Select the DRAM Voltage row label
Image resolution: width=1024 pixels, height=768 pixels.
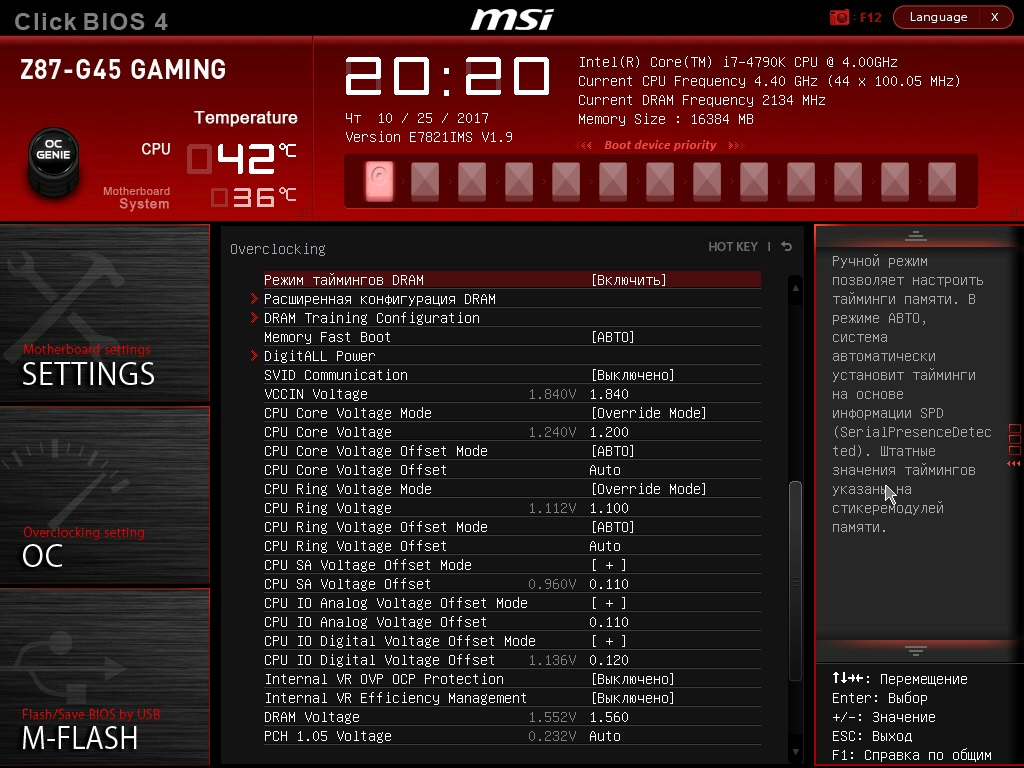pyautogui.click(x=312, y=716)
